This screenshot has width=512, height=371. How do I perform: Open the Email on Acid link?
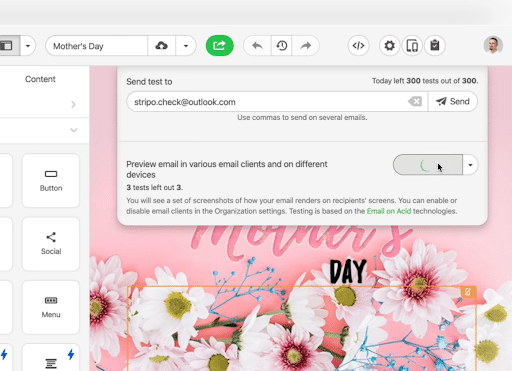(x=389, y=211)
